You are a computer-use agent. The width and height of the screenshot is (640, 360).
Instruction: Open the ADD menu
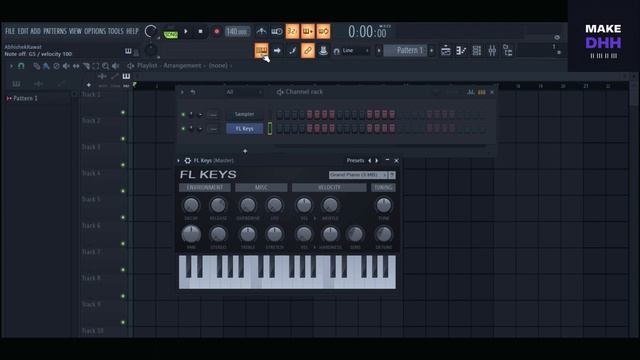36,31
